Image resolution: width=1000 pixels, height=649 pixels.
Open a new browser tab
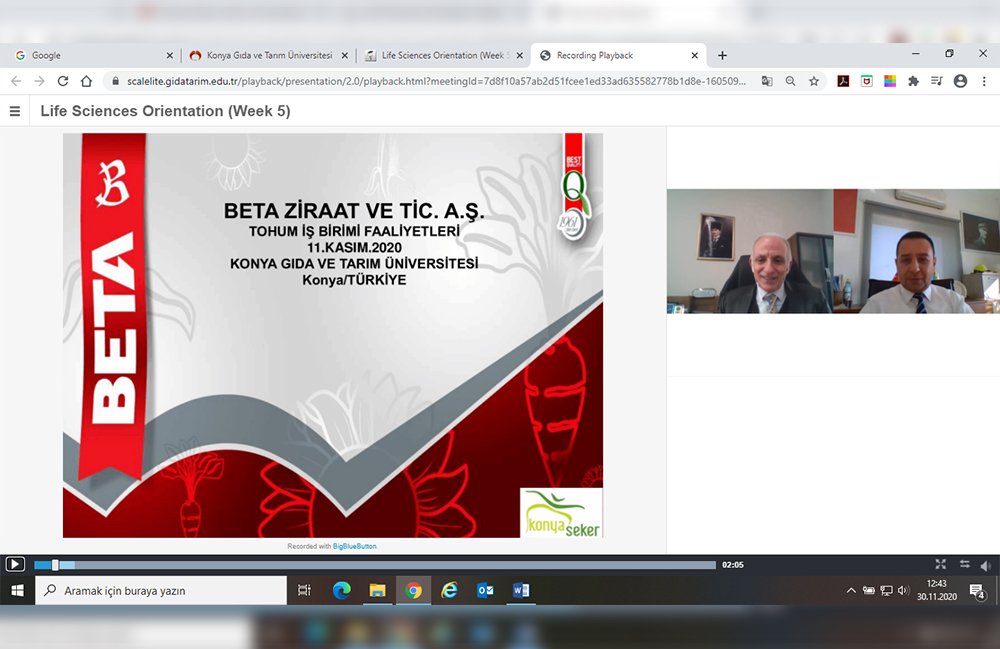(722, 55)
